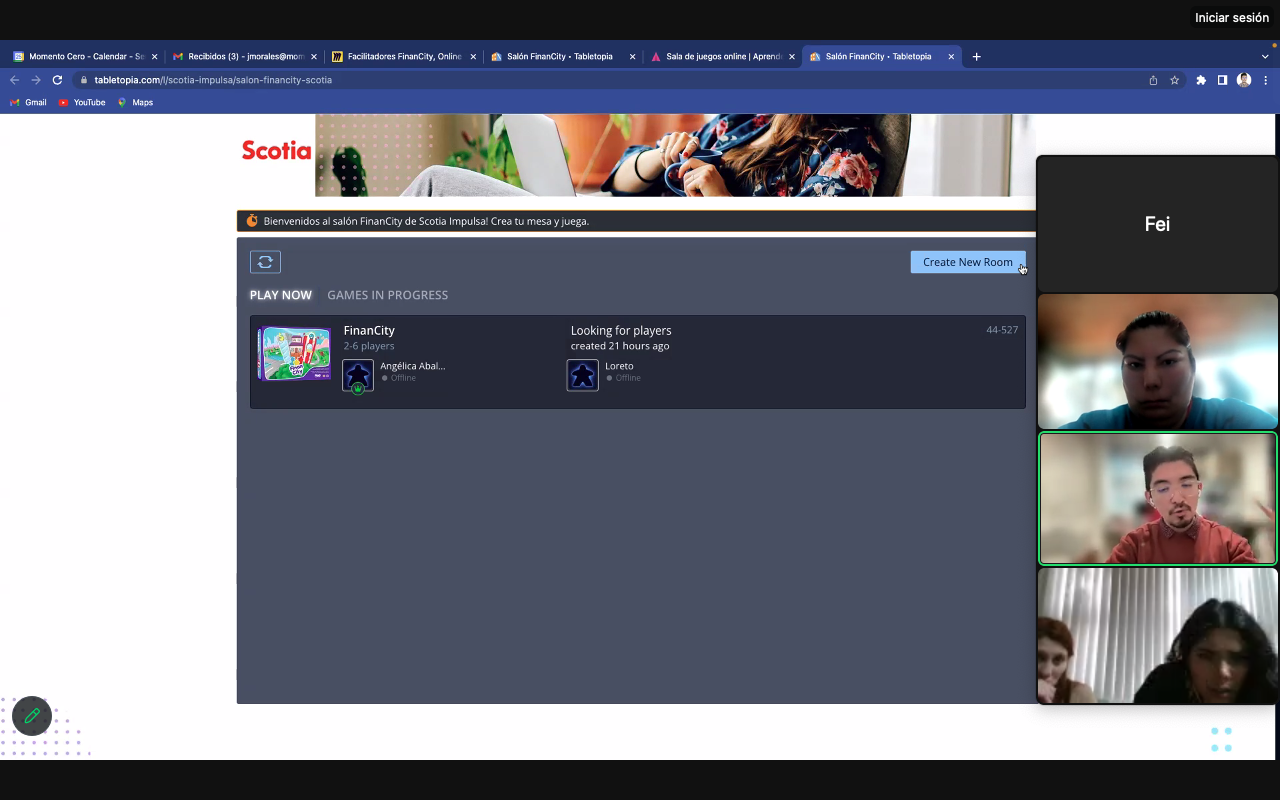Switch to the PLAY NOW tab
Viewport: 1280px width, 800px height.
(281, 295)
